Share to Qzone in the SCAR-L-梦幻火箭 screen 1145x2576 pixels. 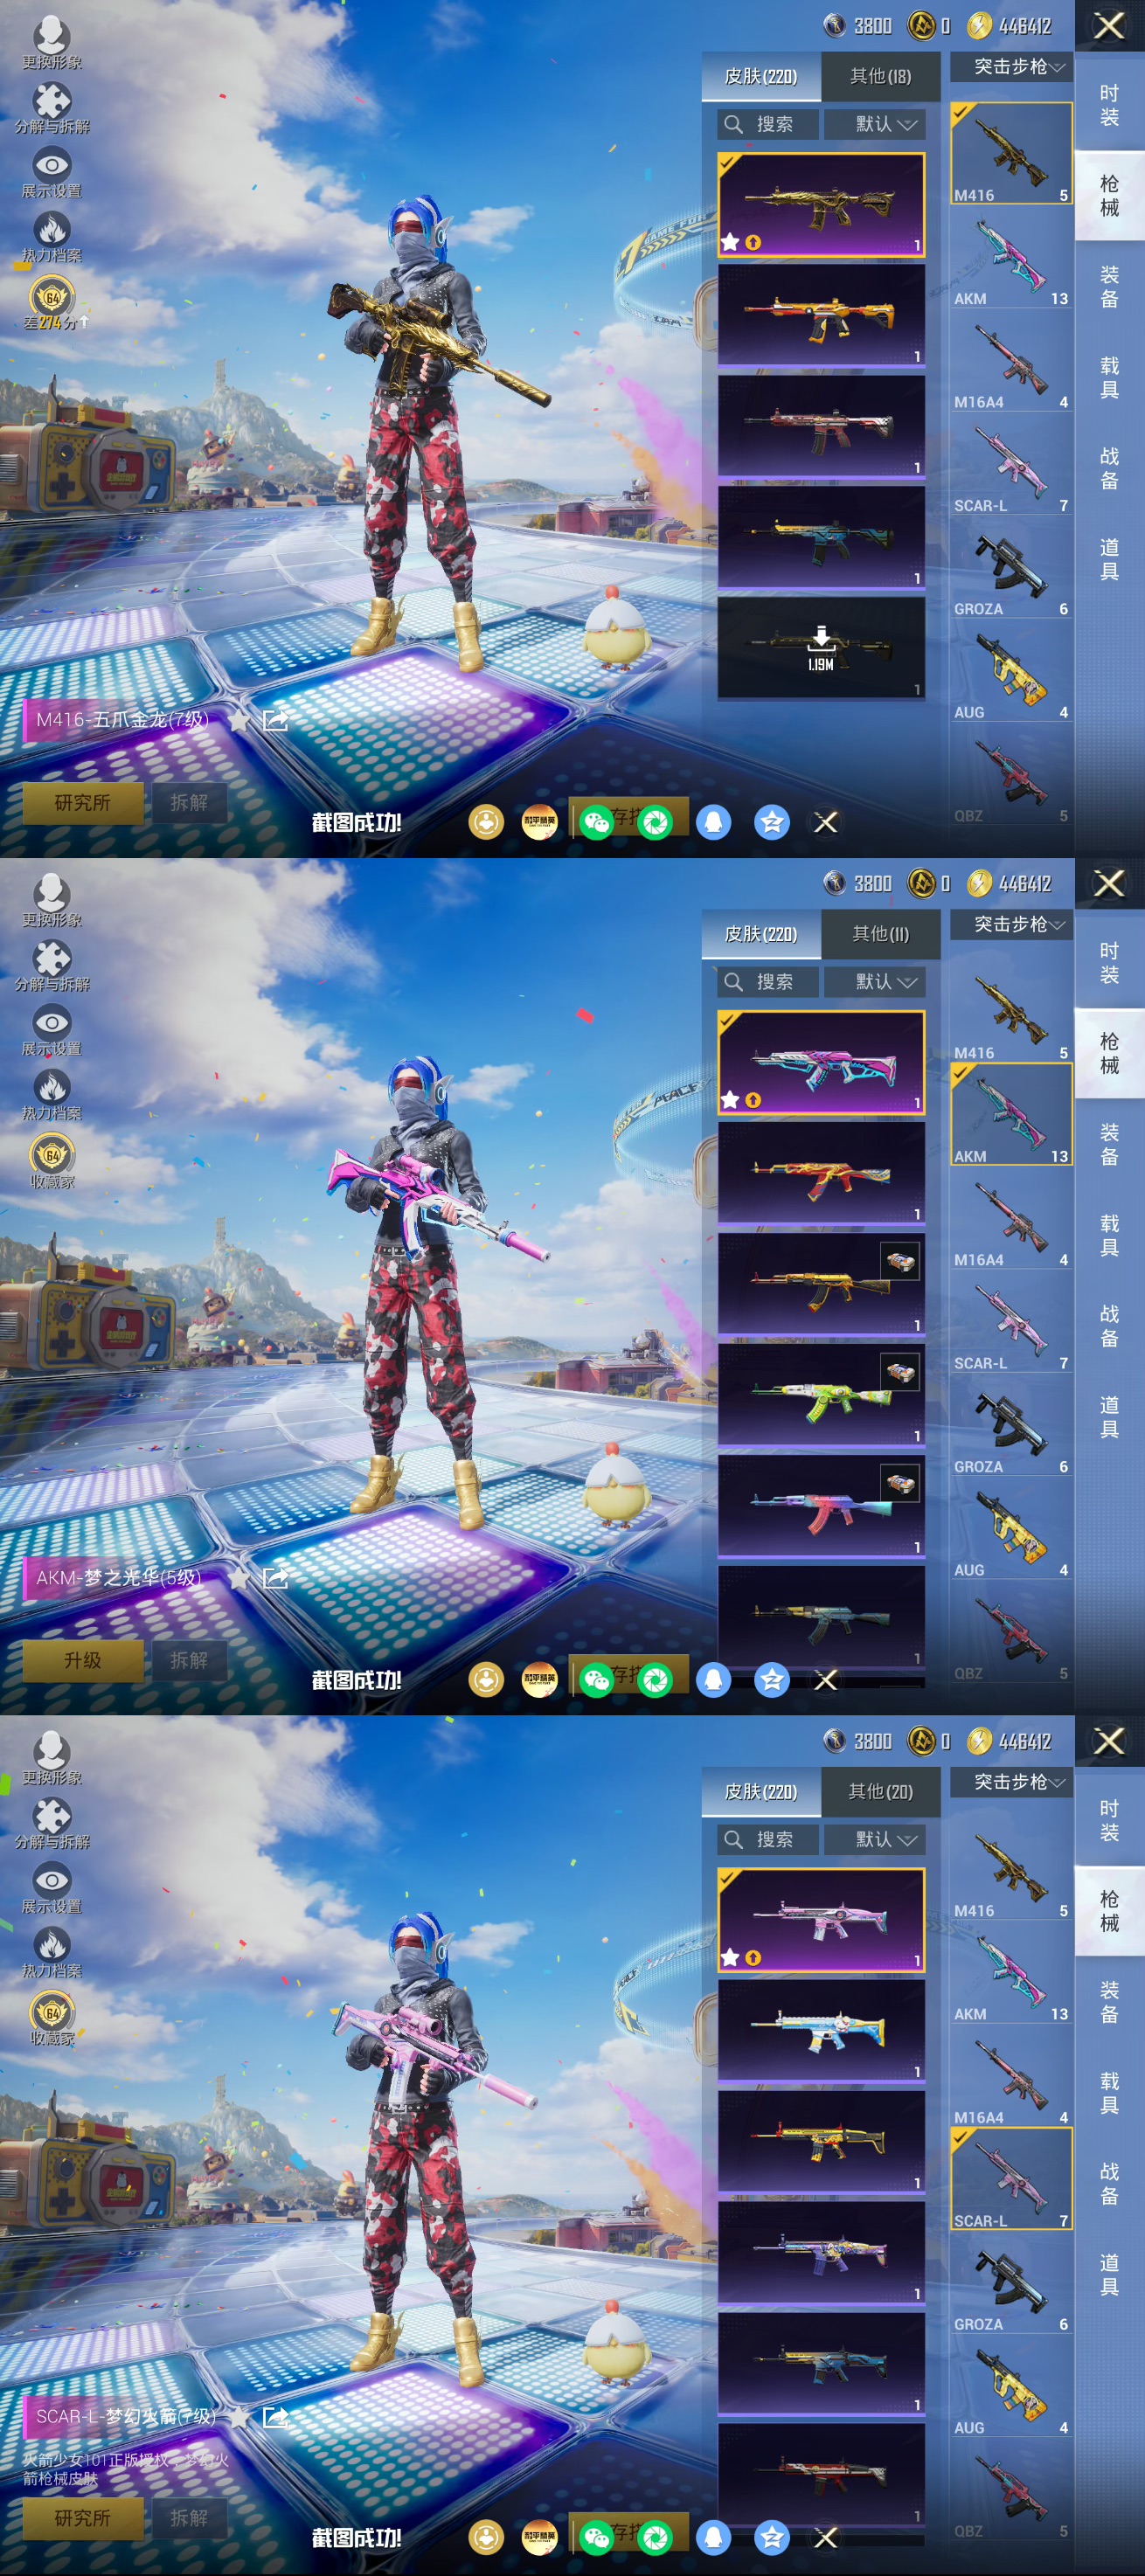point(772,2538)
